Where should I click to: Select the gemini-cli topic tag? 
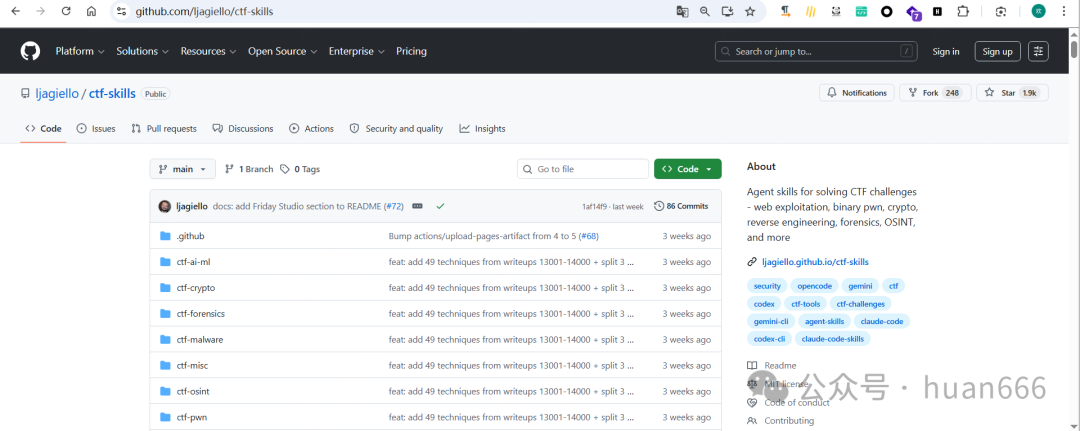pos(771,321)
